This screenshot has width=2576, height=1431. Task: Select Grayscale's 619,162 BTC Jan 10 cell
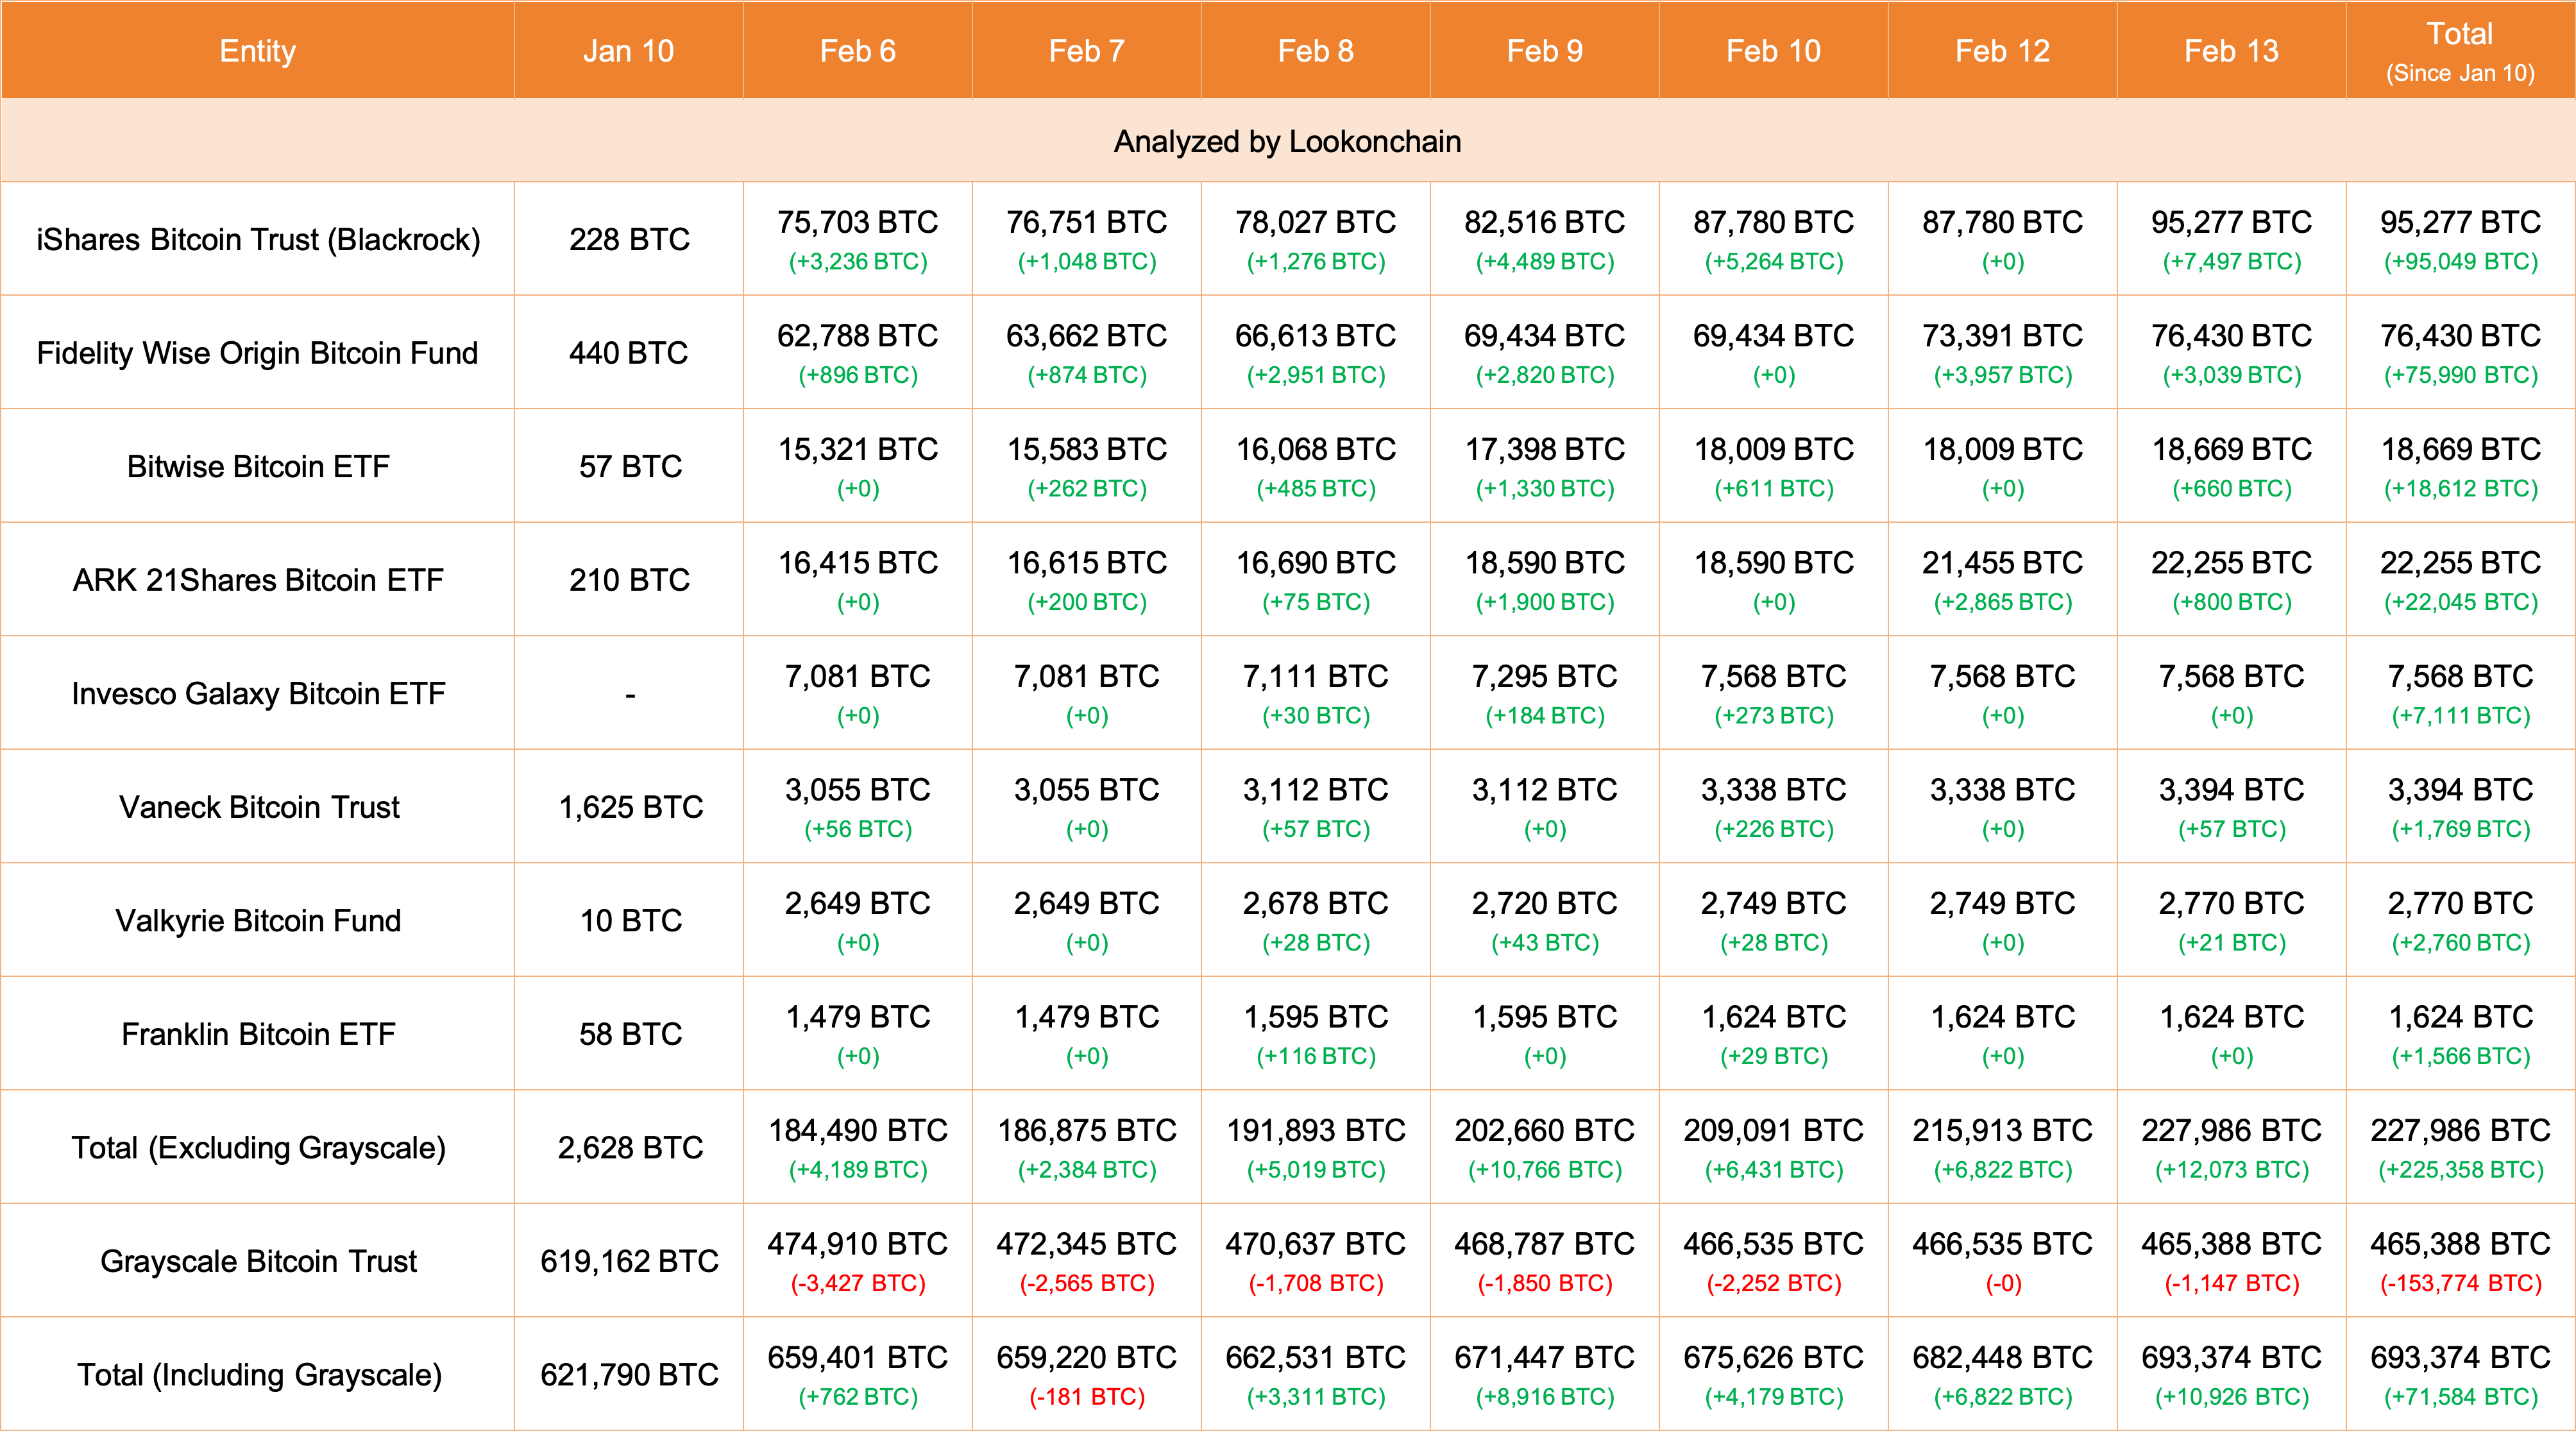click(x=629, y=1261)
